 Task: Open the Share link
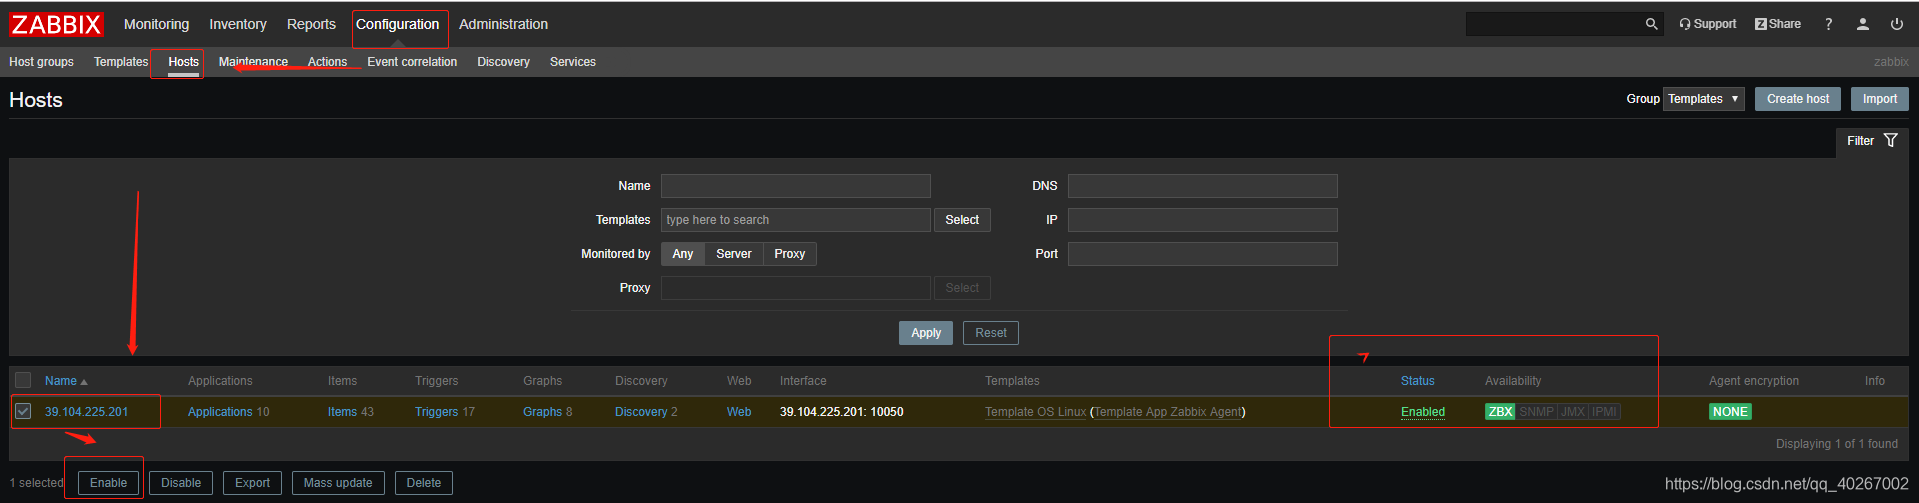(x=1778, y=24)
